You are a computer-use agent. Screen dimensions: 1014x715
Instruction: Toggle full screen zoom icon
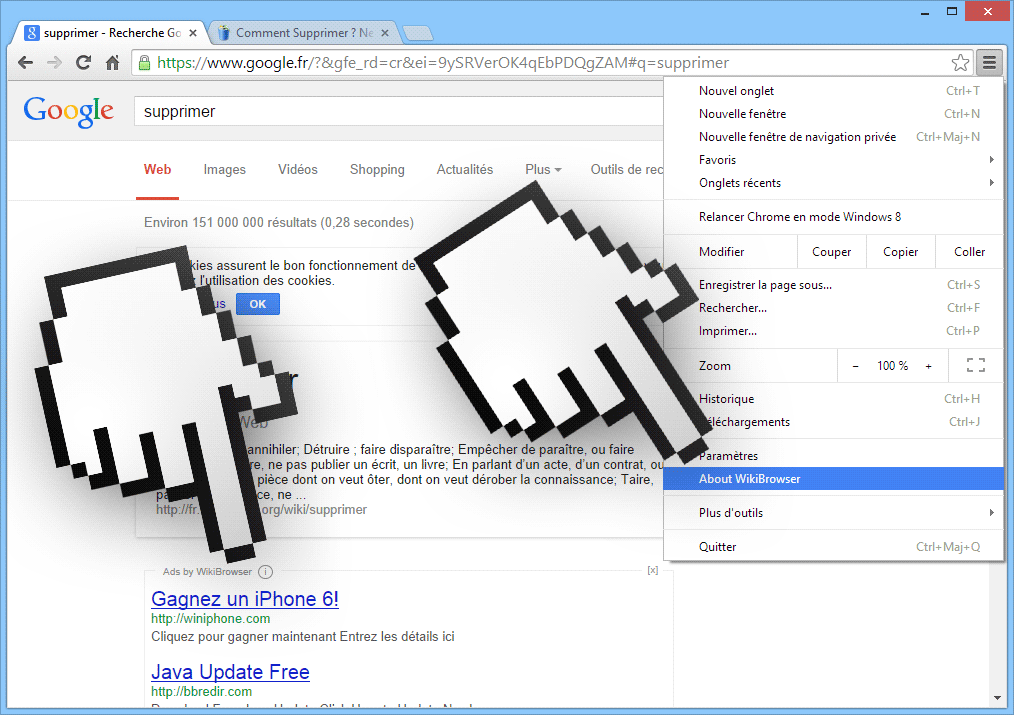(x=976, y=365)
